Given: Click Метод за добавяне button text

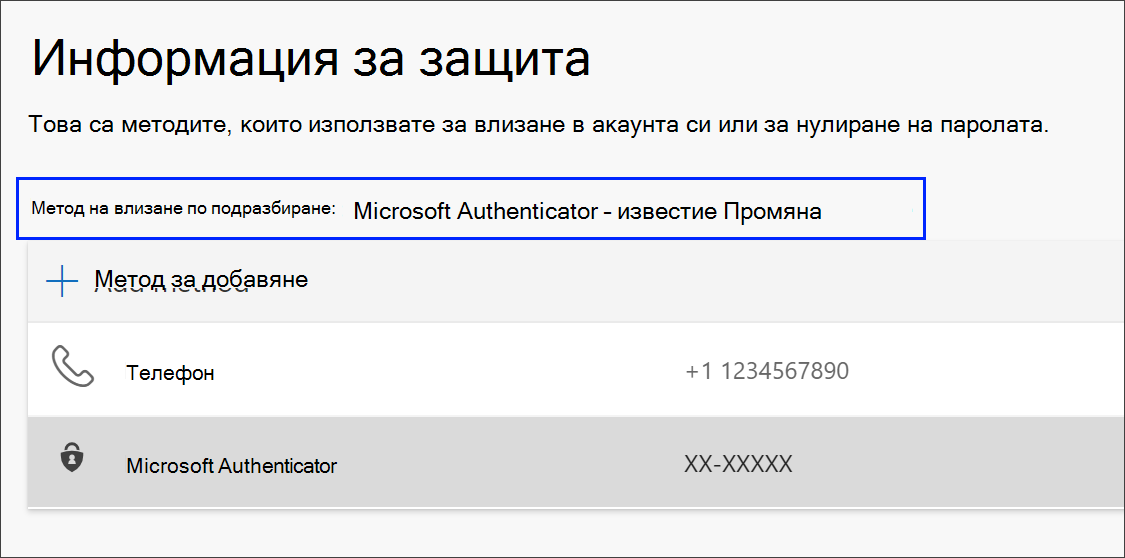Looking at the screenshot, I should (x=202, y=279).
